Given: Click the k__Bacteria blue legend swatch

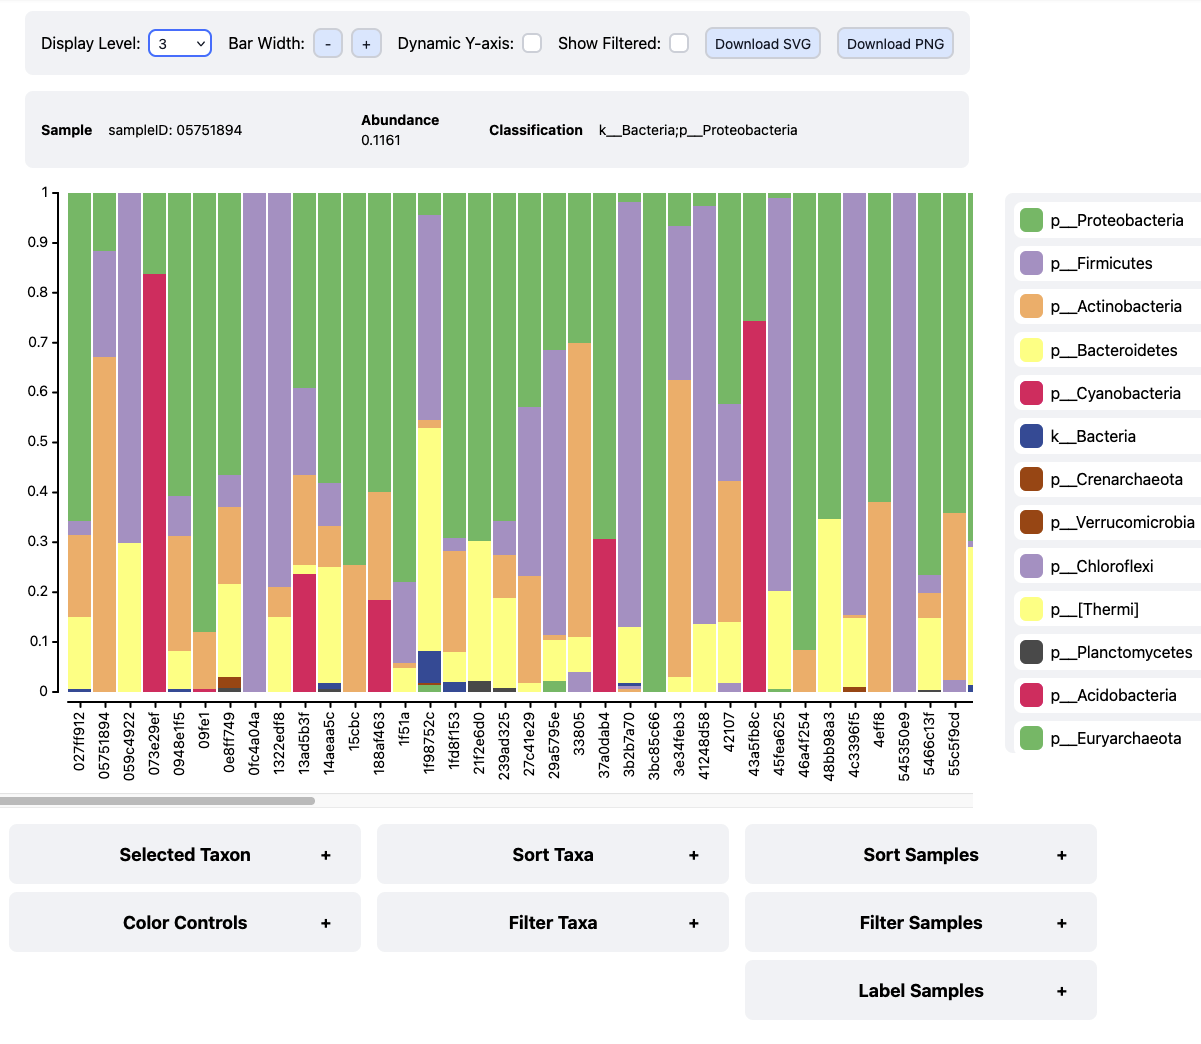Looking at the screenshot, I should (x=1031, y=436).
